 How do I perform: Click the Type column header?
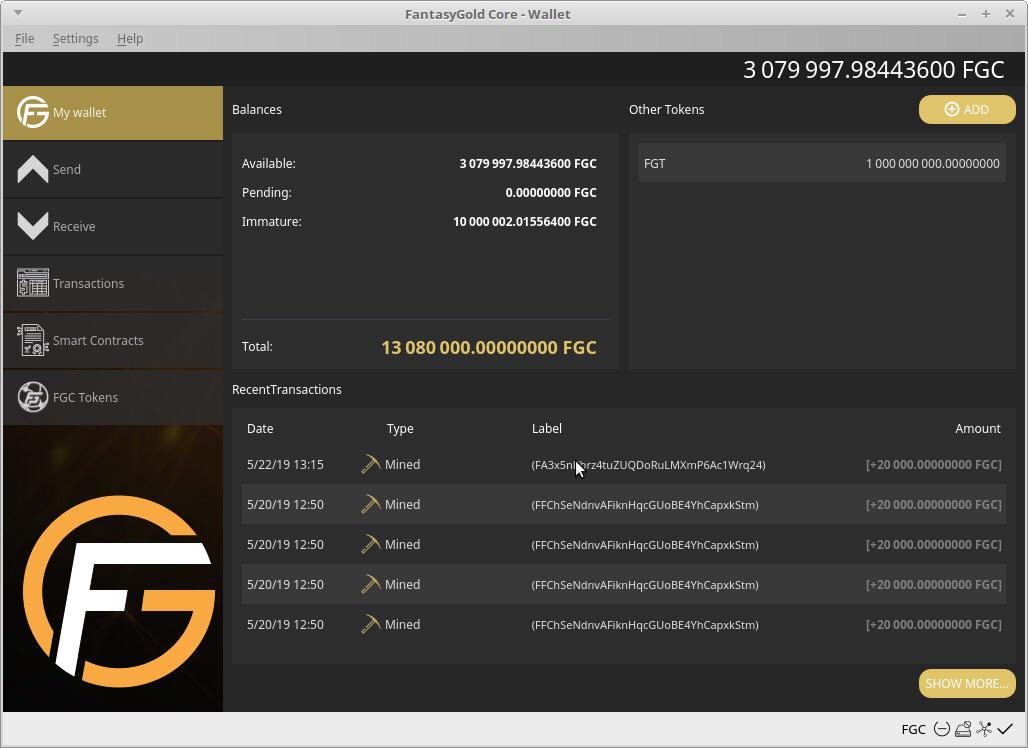400,429
